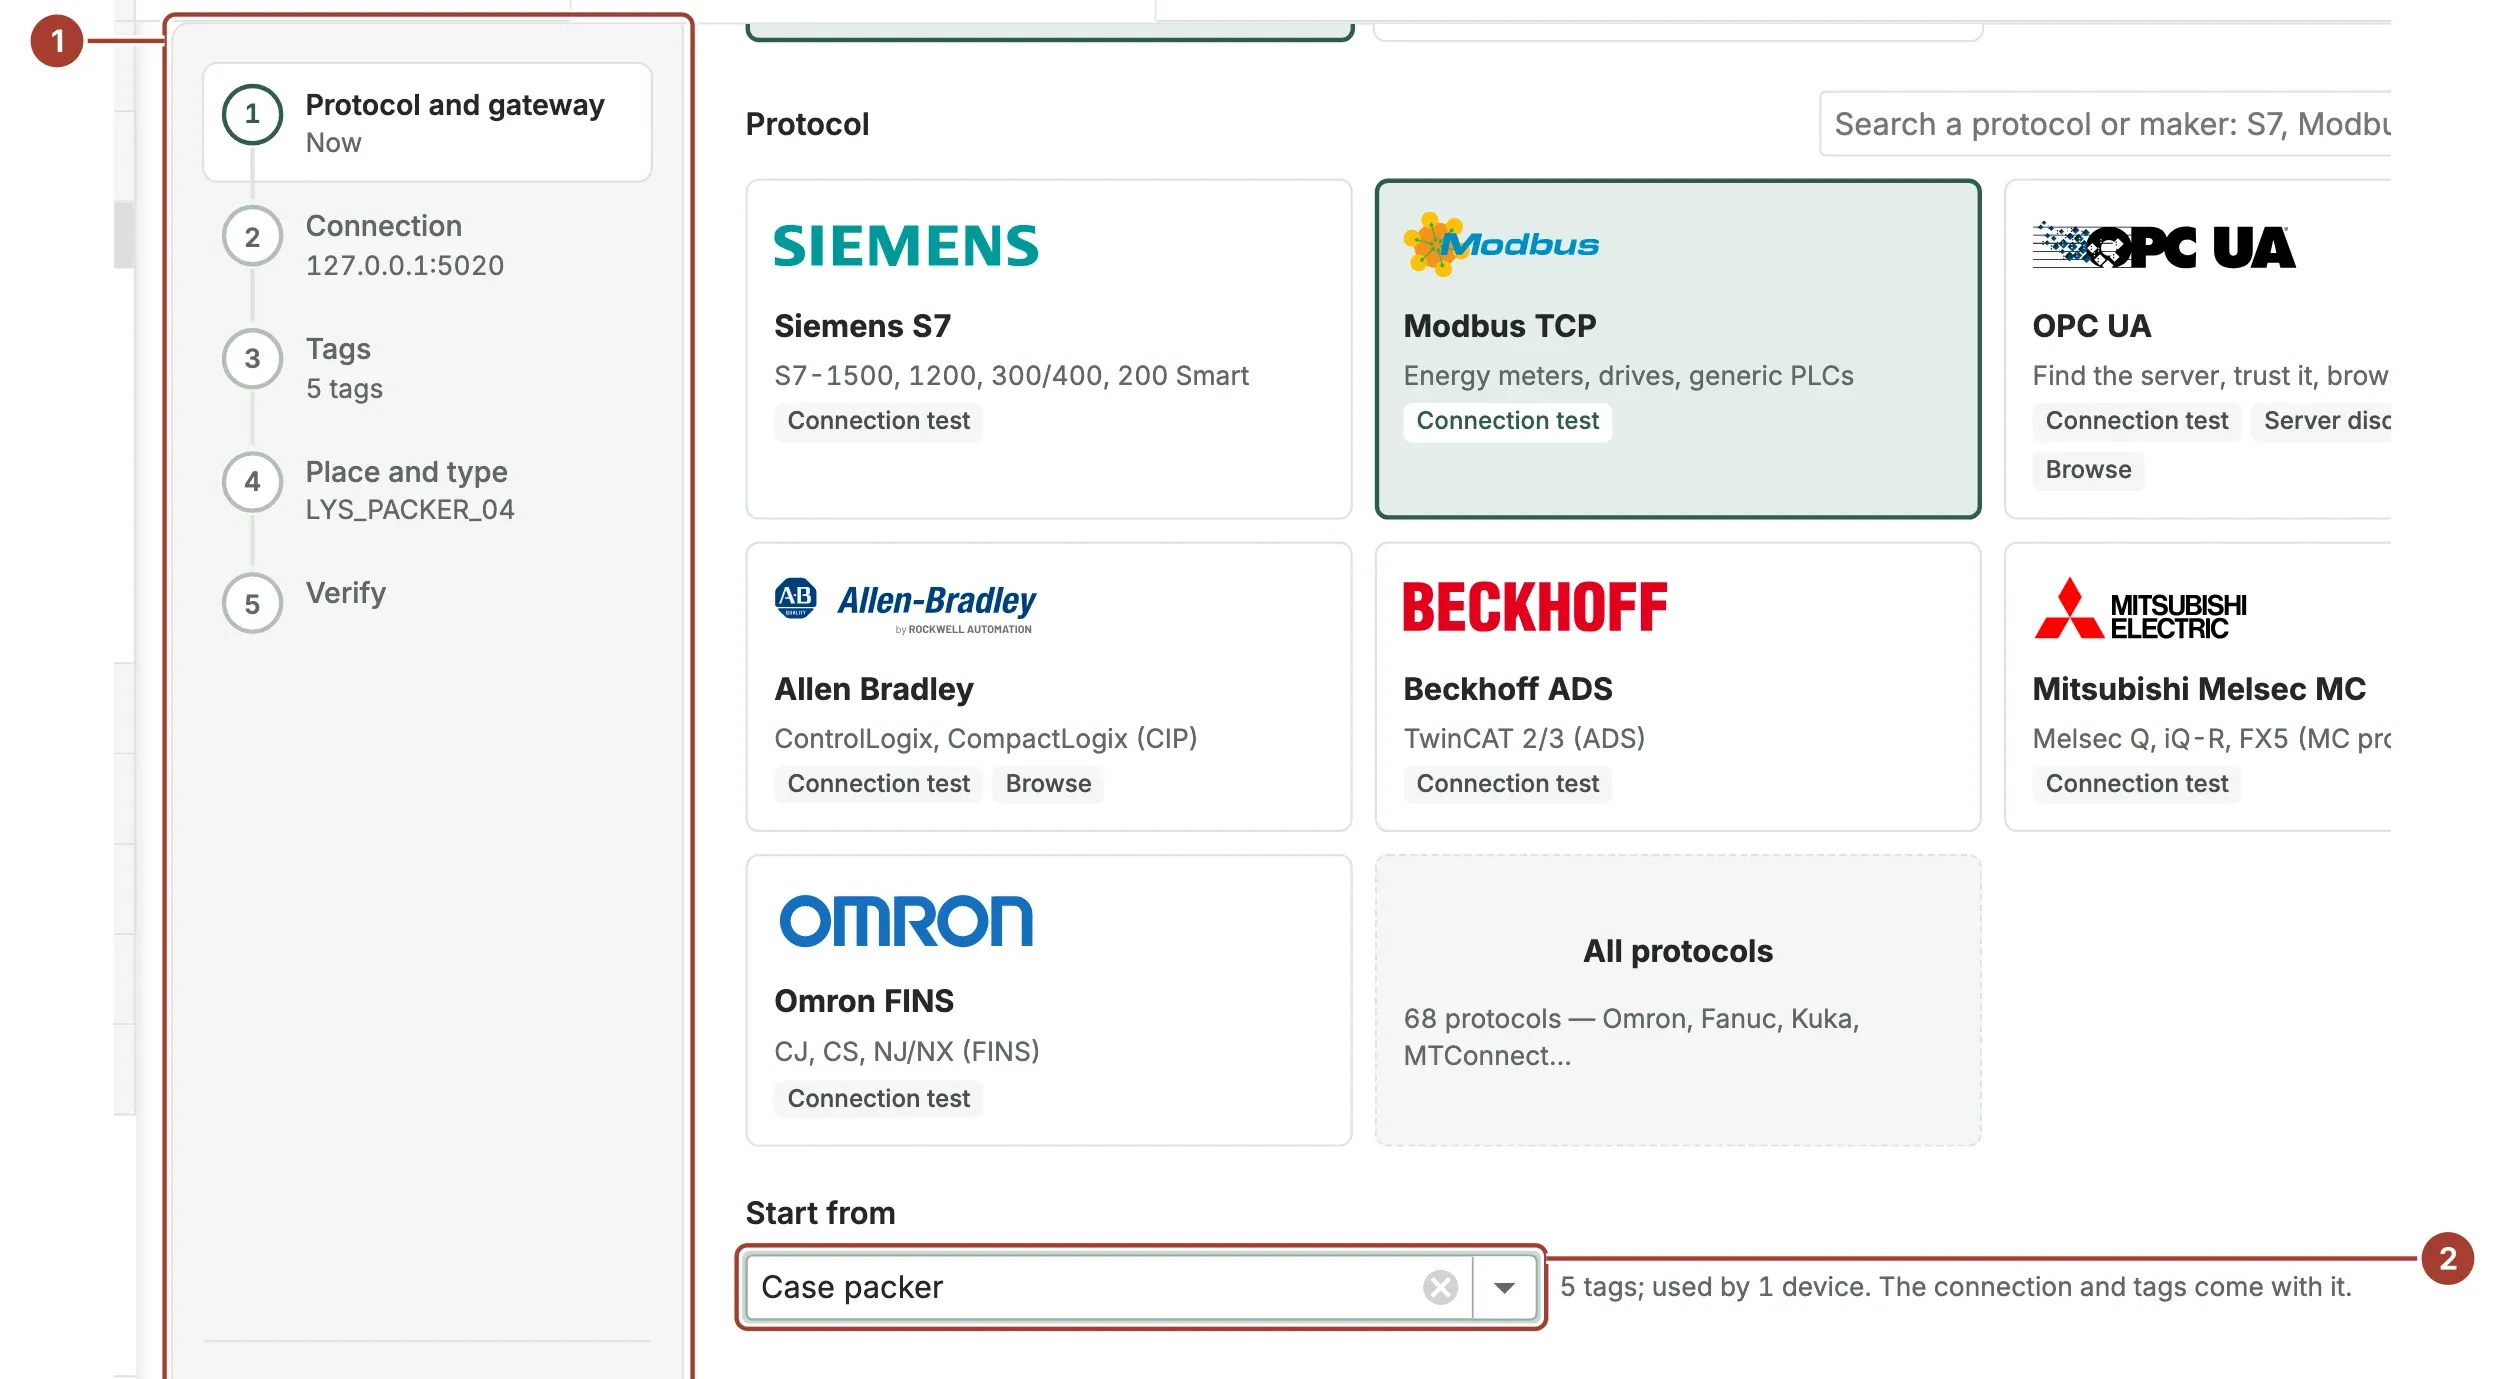Click the LYS_PACKER_04 label
This screenshot has height=1379, width=2505.
[410, 510]
